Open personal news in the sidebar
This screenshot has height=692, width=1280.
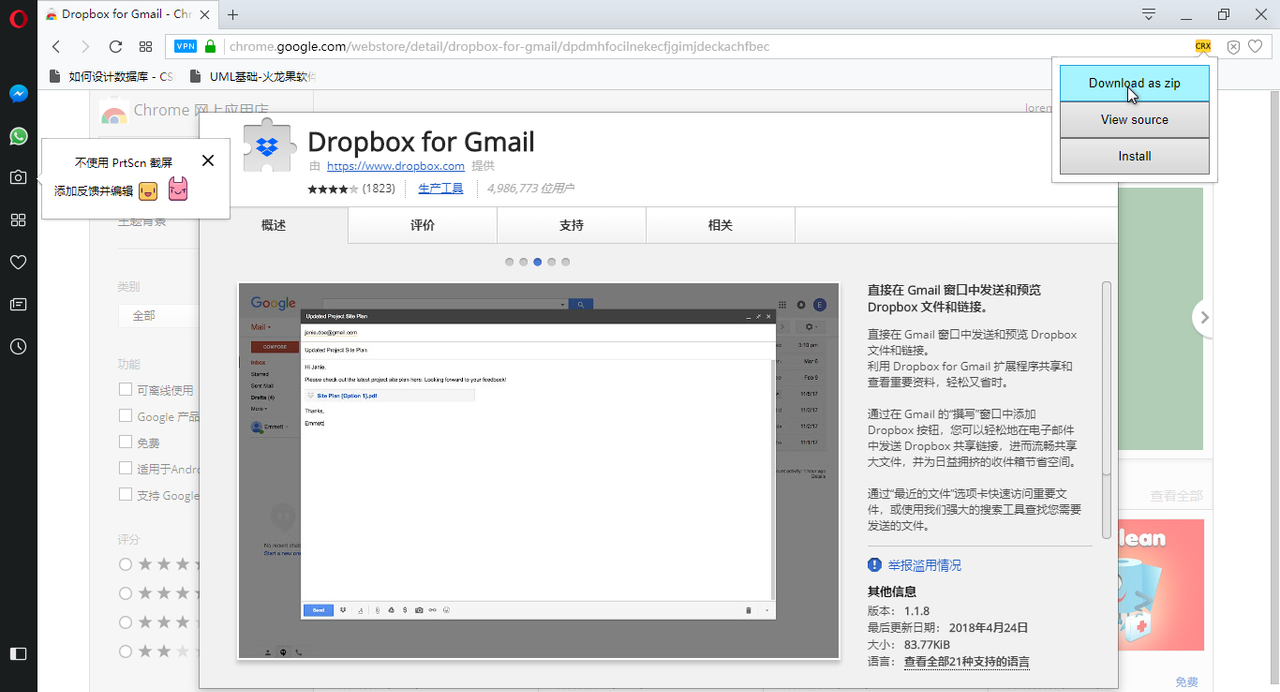click(x=18, y=304)
